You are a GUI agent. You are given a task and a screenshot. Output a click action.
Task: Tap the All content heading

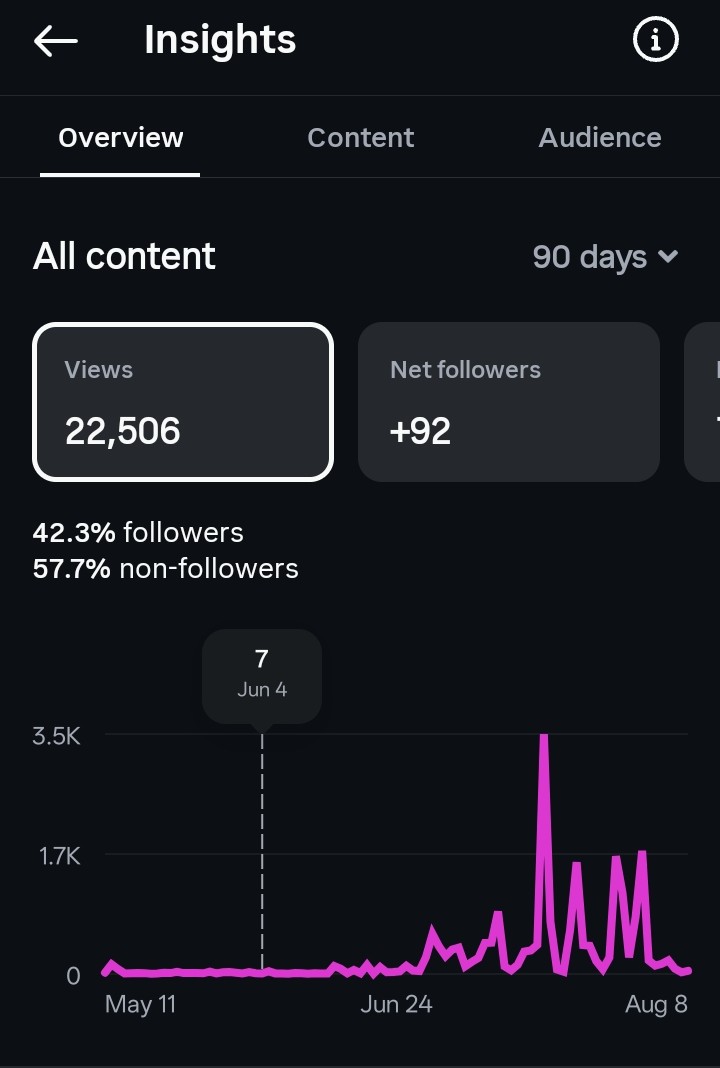[124, 256]
